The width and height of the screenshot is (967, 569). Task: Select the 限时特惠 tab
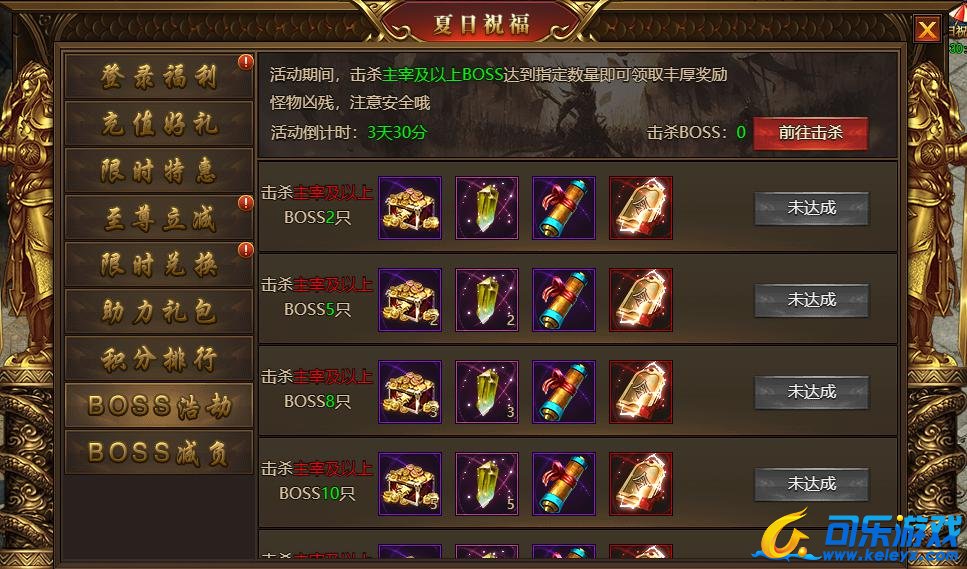pos(158,170)
